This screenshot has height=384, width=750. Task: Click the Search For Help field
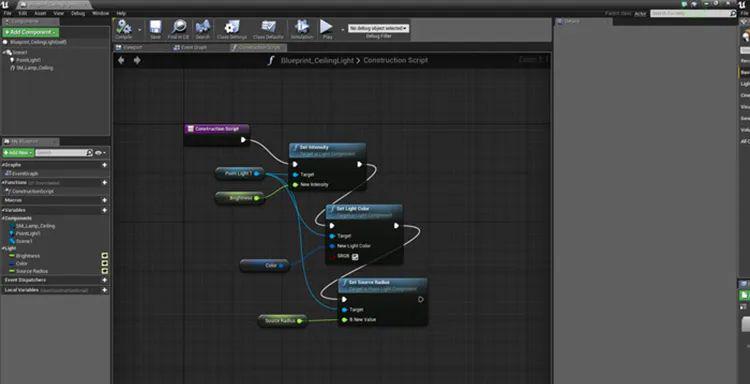pos(694,13)
